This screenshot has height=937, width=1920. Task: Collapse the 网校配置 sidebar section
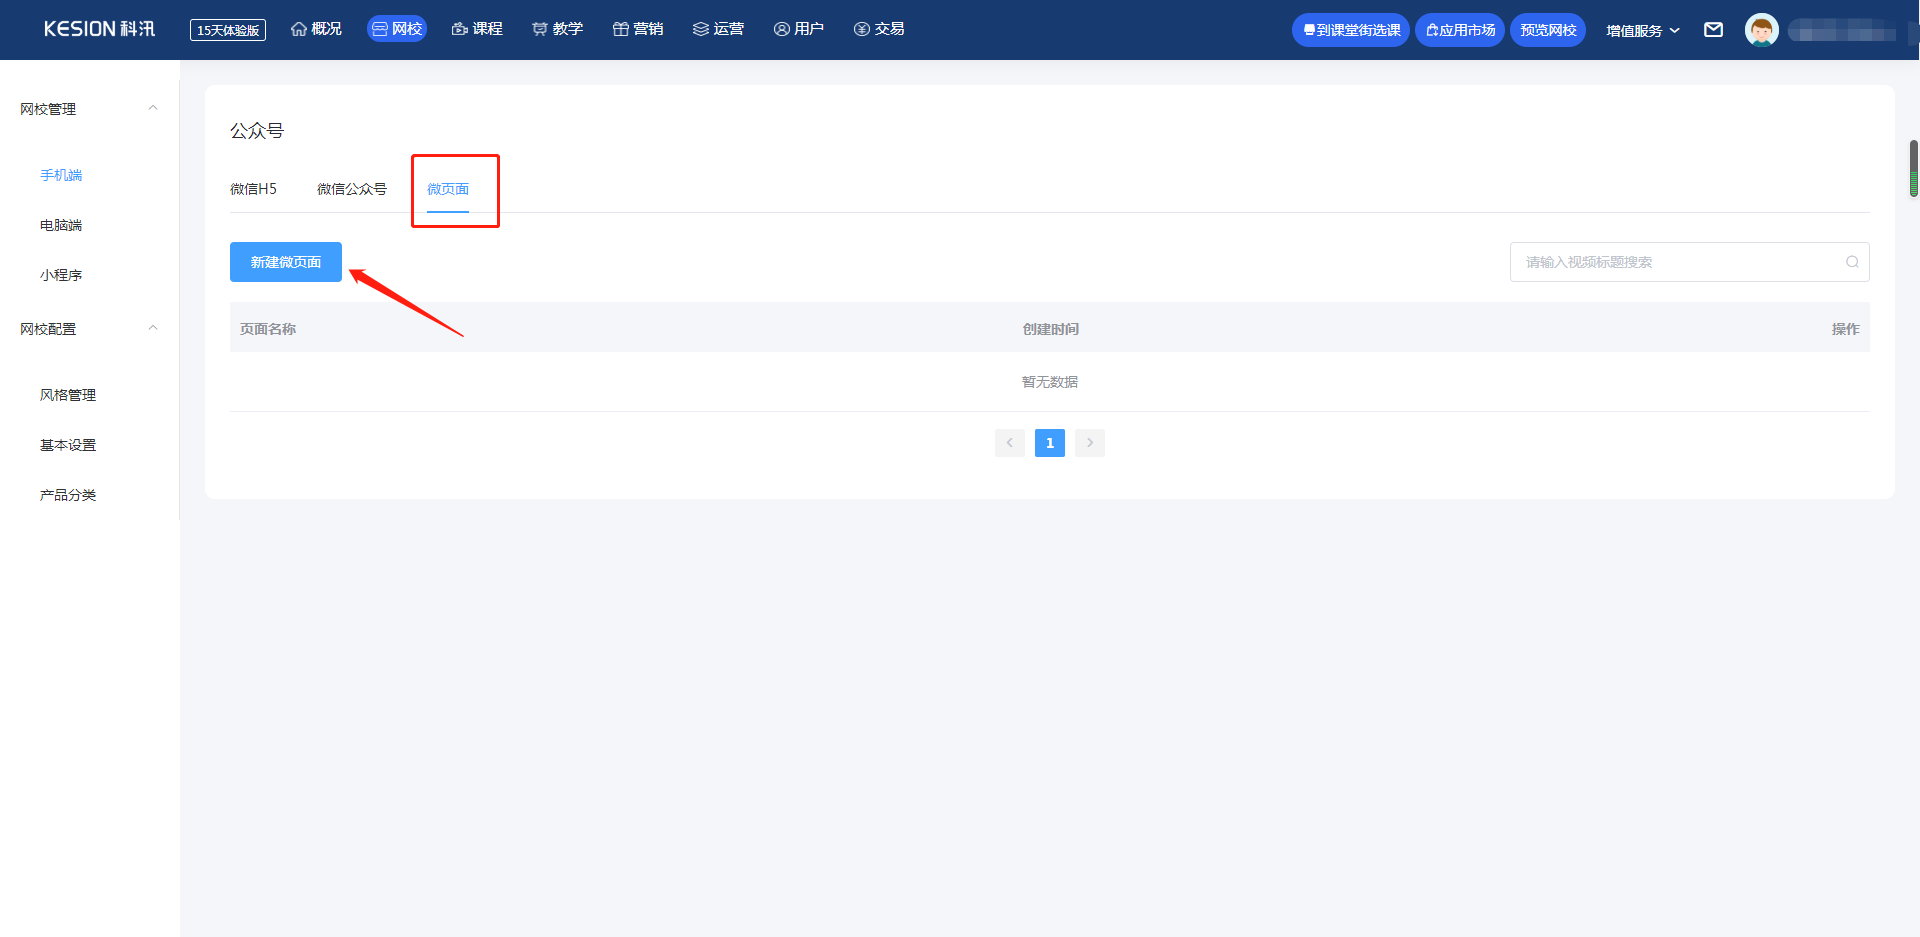click(x=153, y=328)
